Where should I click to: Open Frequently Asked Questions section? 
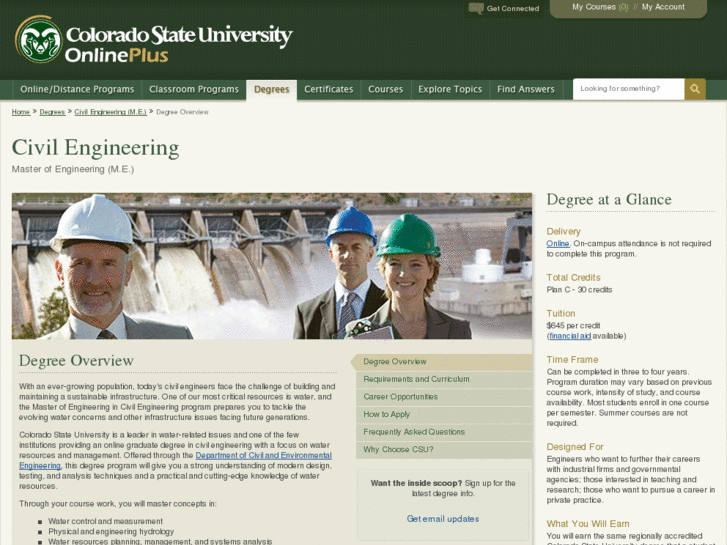pyautogui.click(x=444, y=432)
